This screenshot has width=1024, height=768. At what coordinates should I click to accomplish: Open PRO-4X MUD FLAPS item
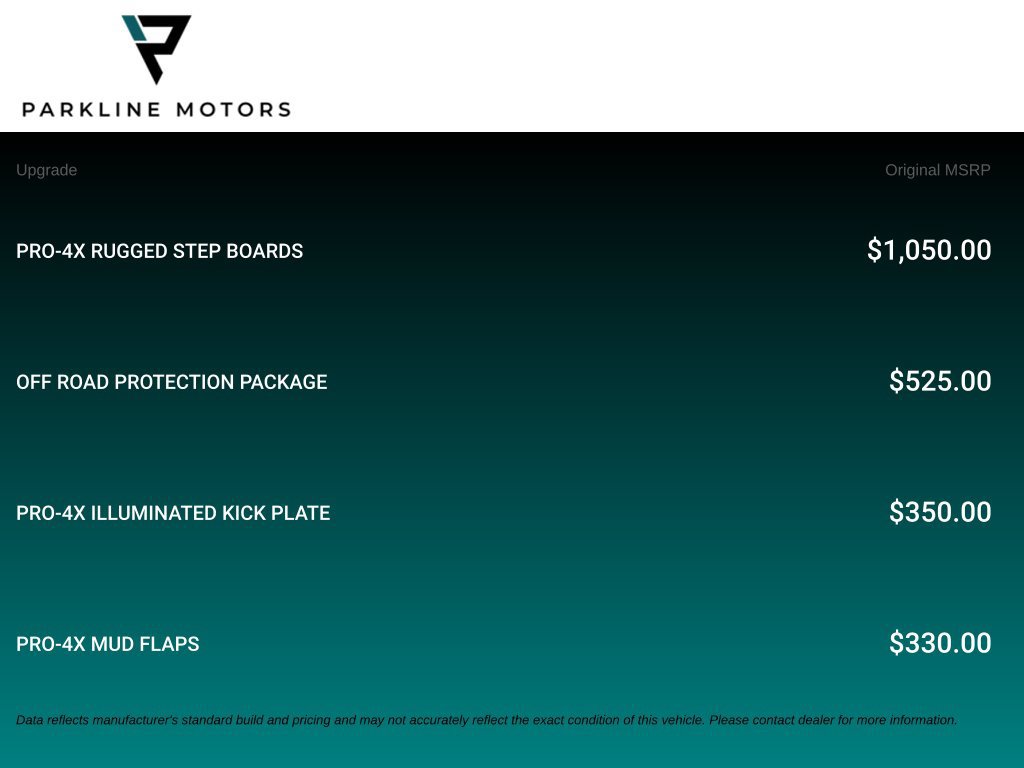[x=108, y=644]
